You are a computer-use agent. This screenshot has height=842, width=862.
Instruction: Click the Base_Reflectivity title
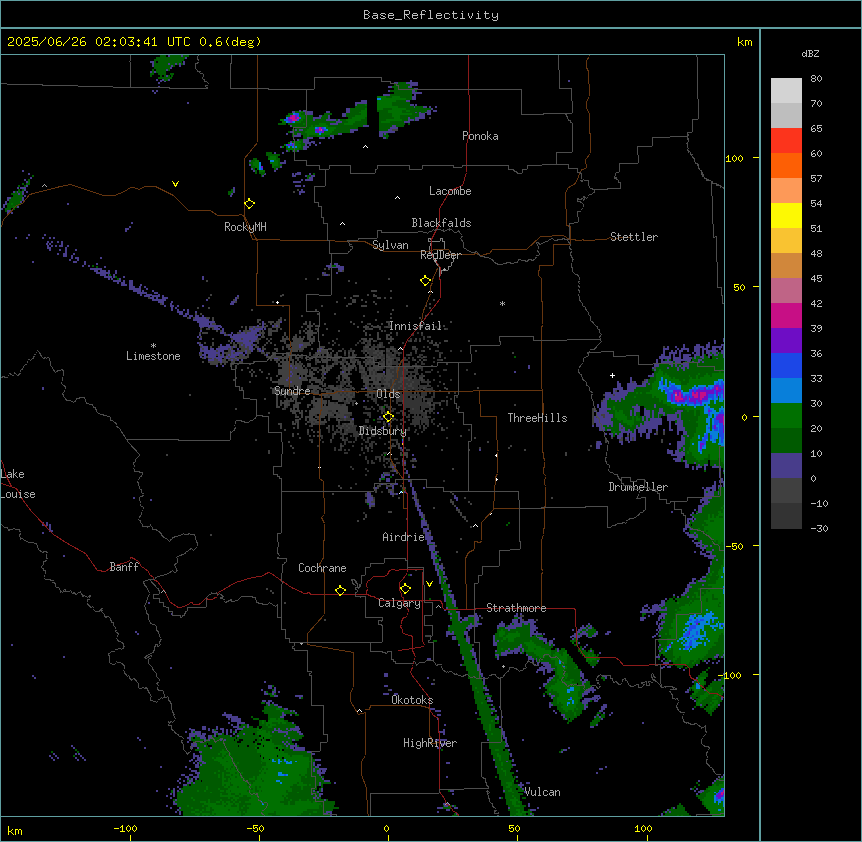coord(431,15)
